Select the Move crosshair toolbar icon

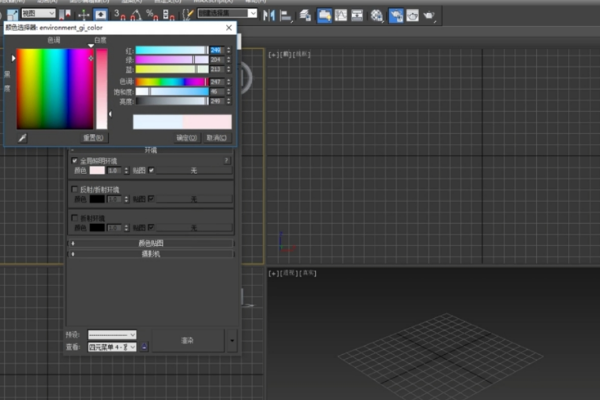click(x=83, y=15)
